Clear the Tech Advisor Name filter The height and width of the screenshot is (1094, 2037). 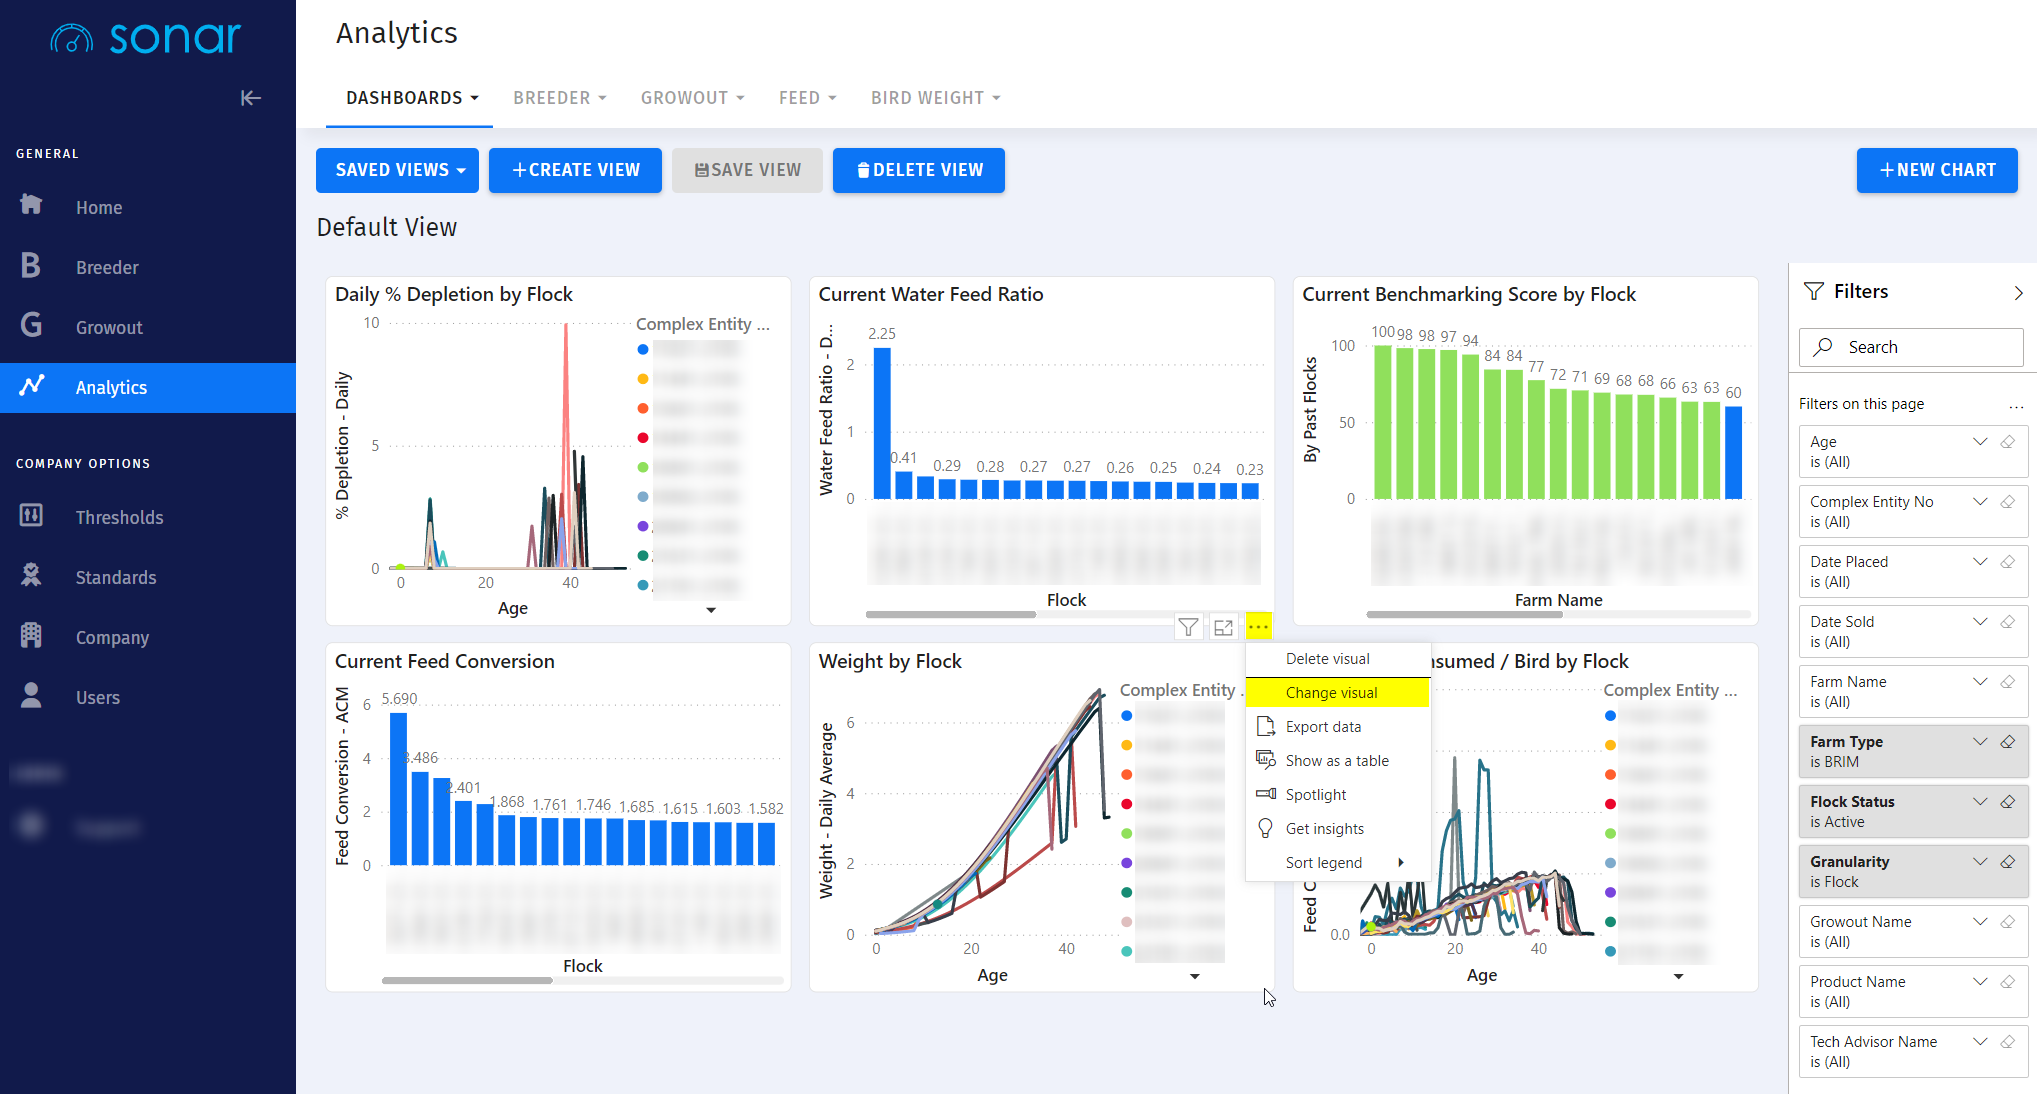click(2008, 1042)
